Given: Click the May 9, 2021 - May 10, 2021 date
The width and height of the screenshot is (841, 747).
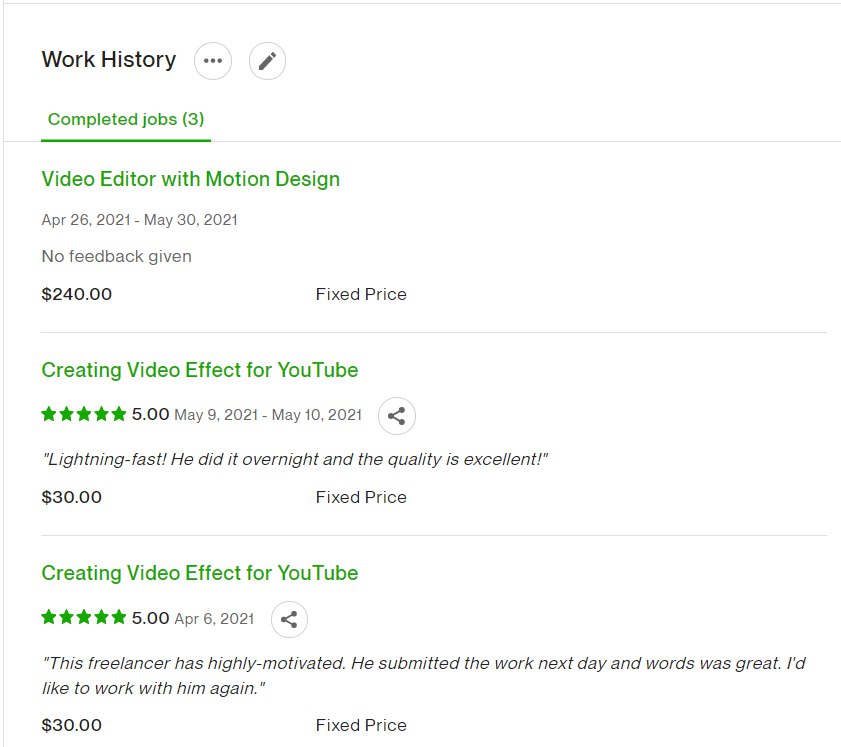Looking at the screenshot, I should tap(268, 415).
